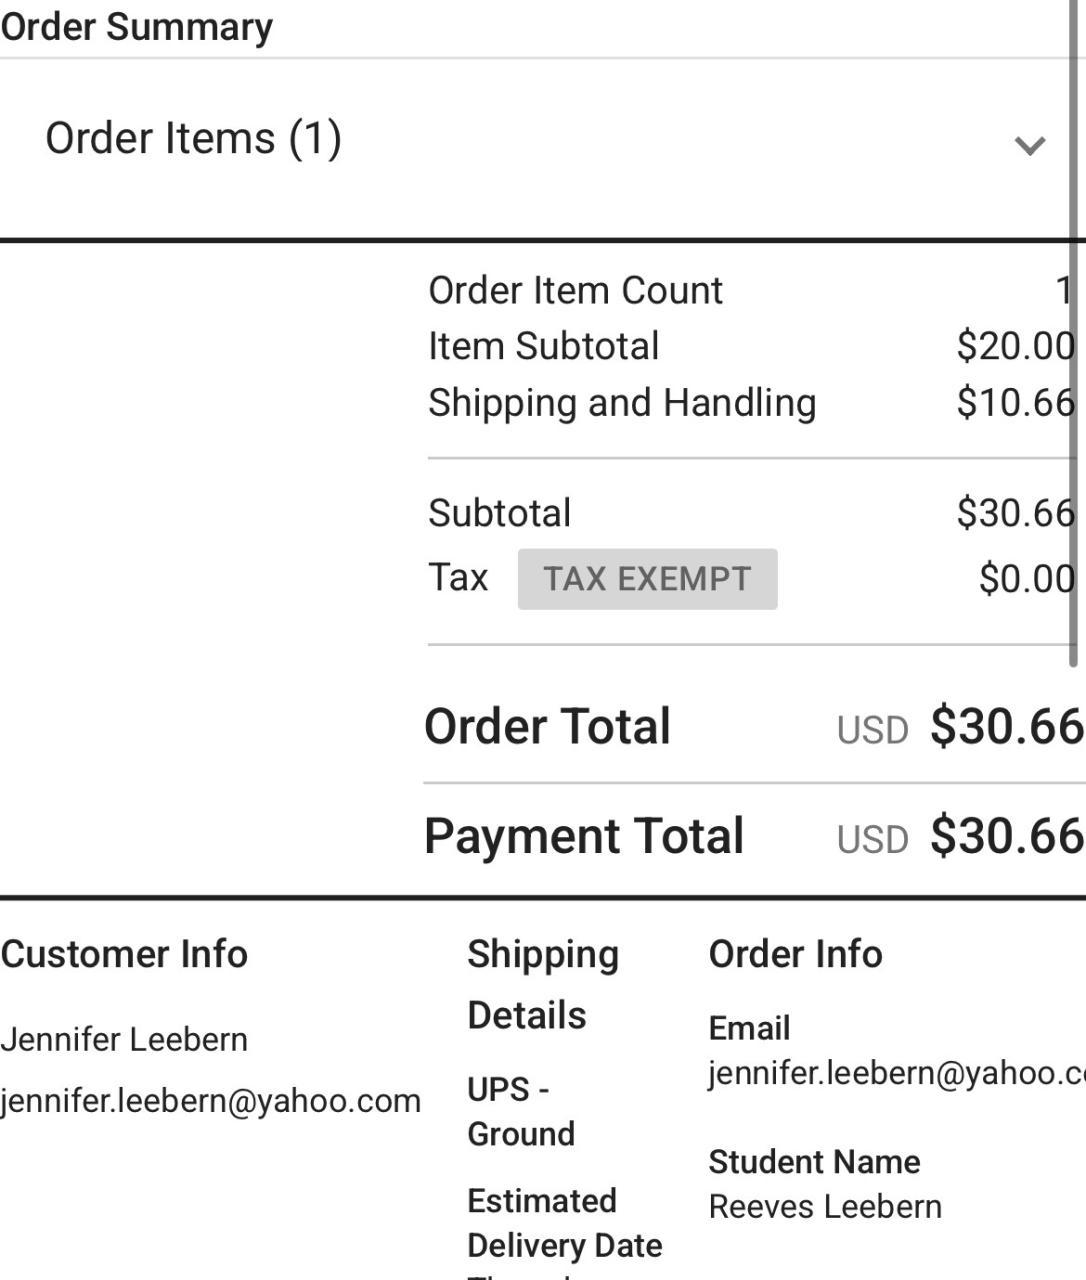Click the Payment Total amount
This screenshot has height=1280, width=1086.
1005,836
